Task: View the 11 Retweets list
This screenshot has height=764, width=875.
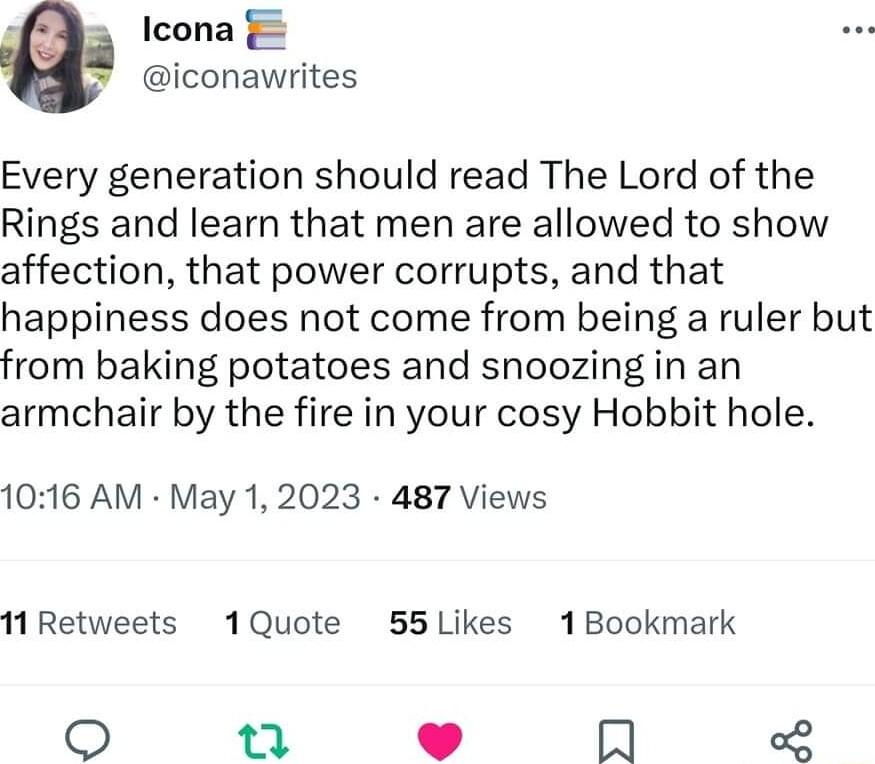Action: pyautogui.click(x=90, y=622)
